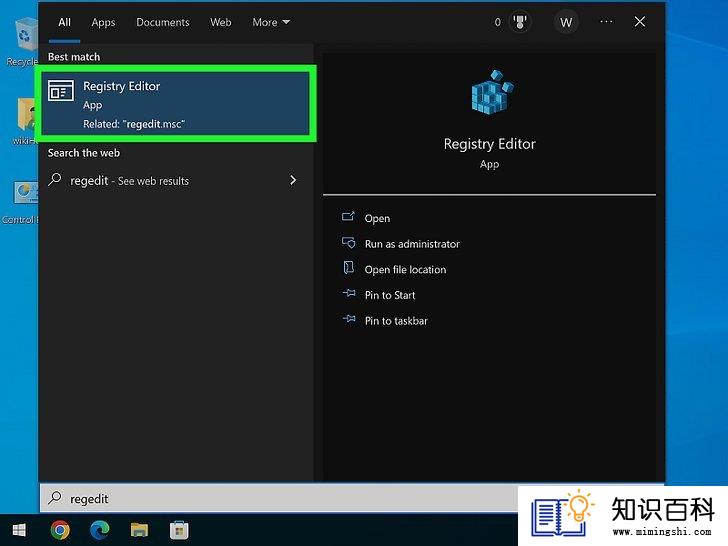728x546 pixels.
Task: Focus the regedit search input field
Action: (279, 499)
